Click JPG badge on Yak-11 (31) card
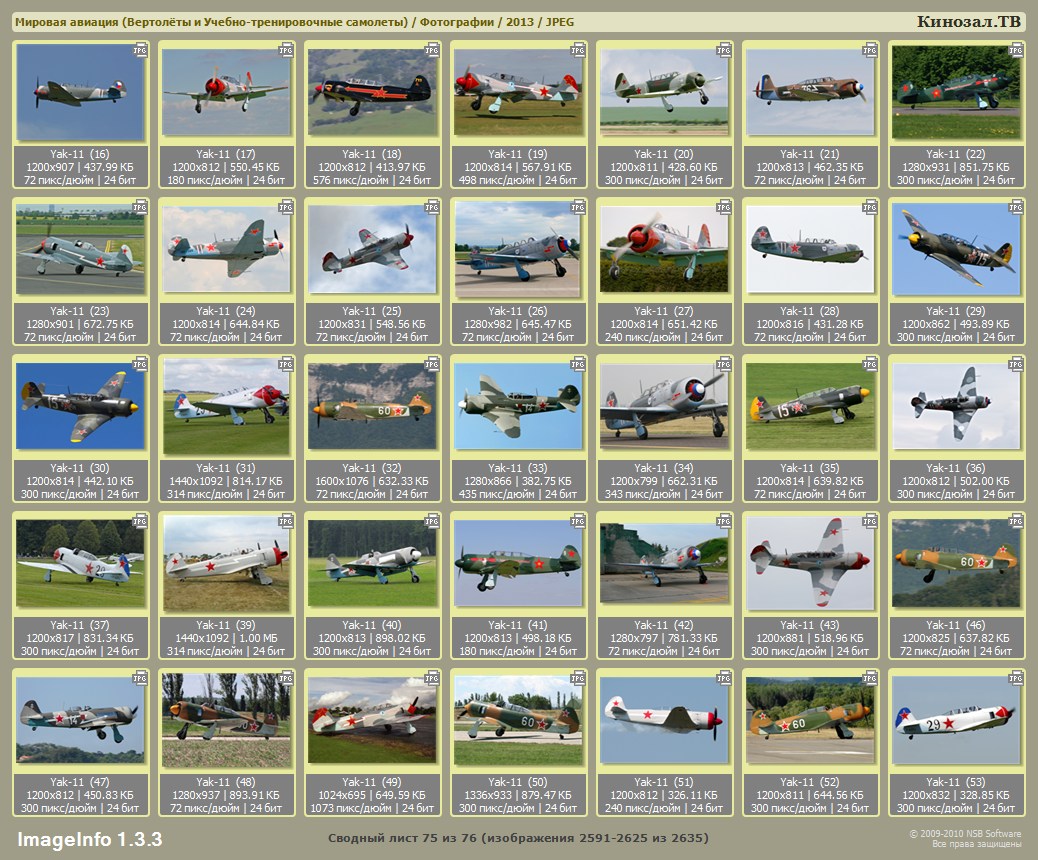Screen dimensions: 1038x860 point(286,364)
